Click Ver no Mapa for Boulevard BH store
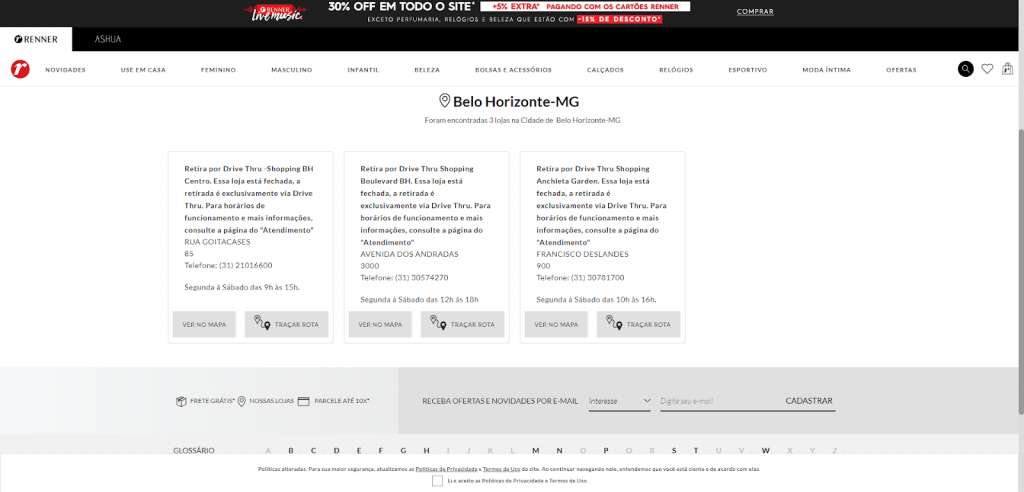Image resolution: width=1024 pixels, height=492 pixels. tap(380, 324)
